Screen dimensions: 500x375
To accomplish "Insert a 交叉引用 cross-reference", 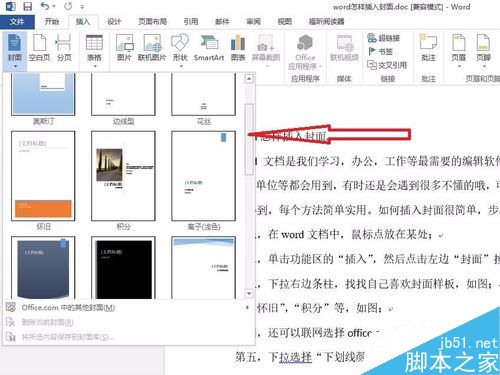I will (x=387, y=65).
